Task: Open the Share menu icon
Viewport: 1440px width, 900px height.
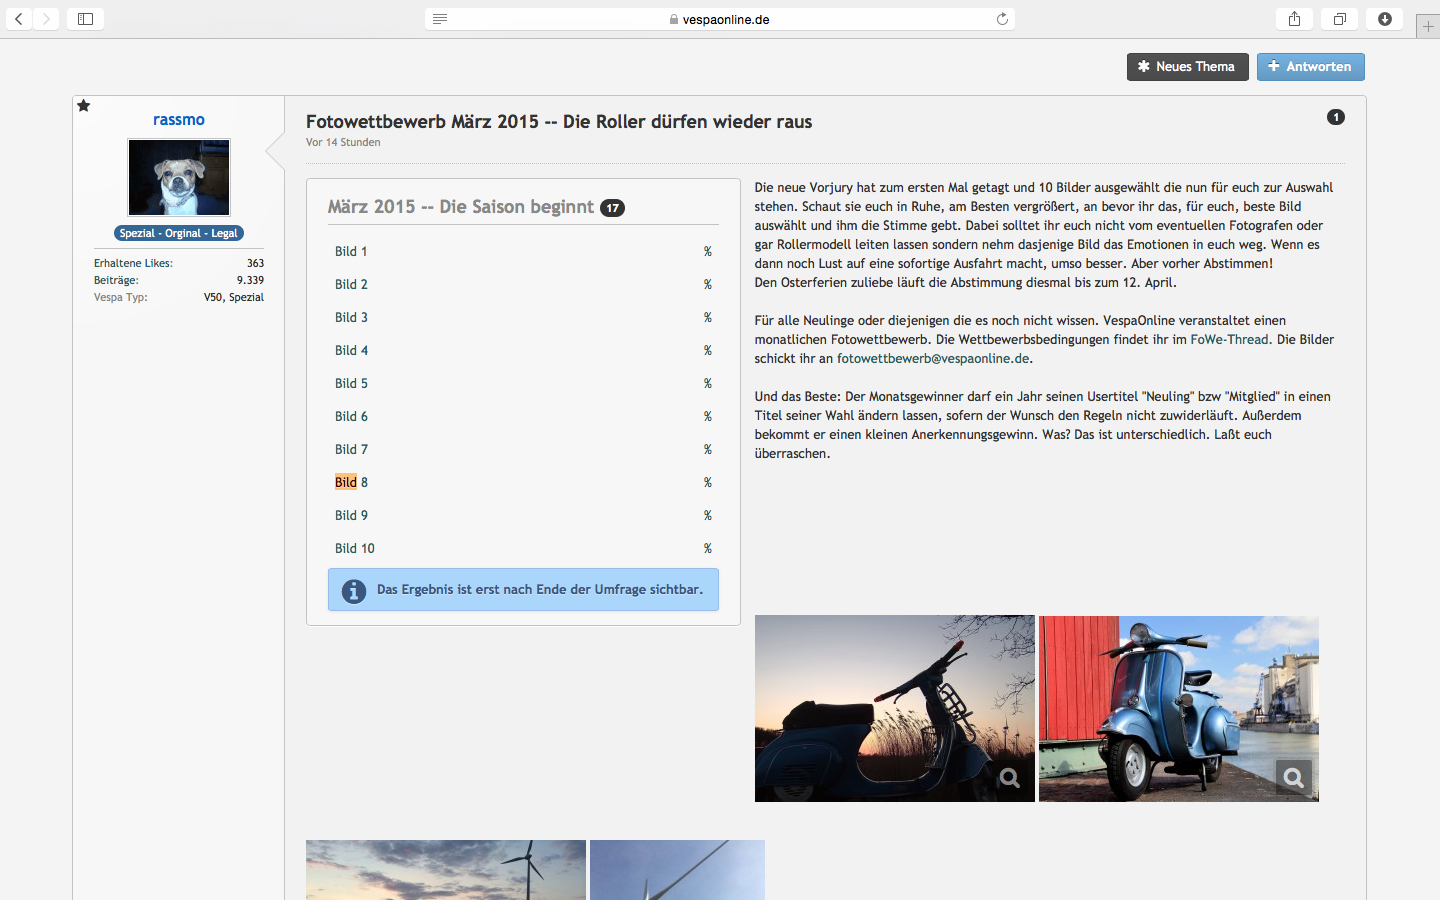Action: 1294,19
